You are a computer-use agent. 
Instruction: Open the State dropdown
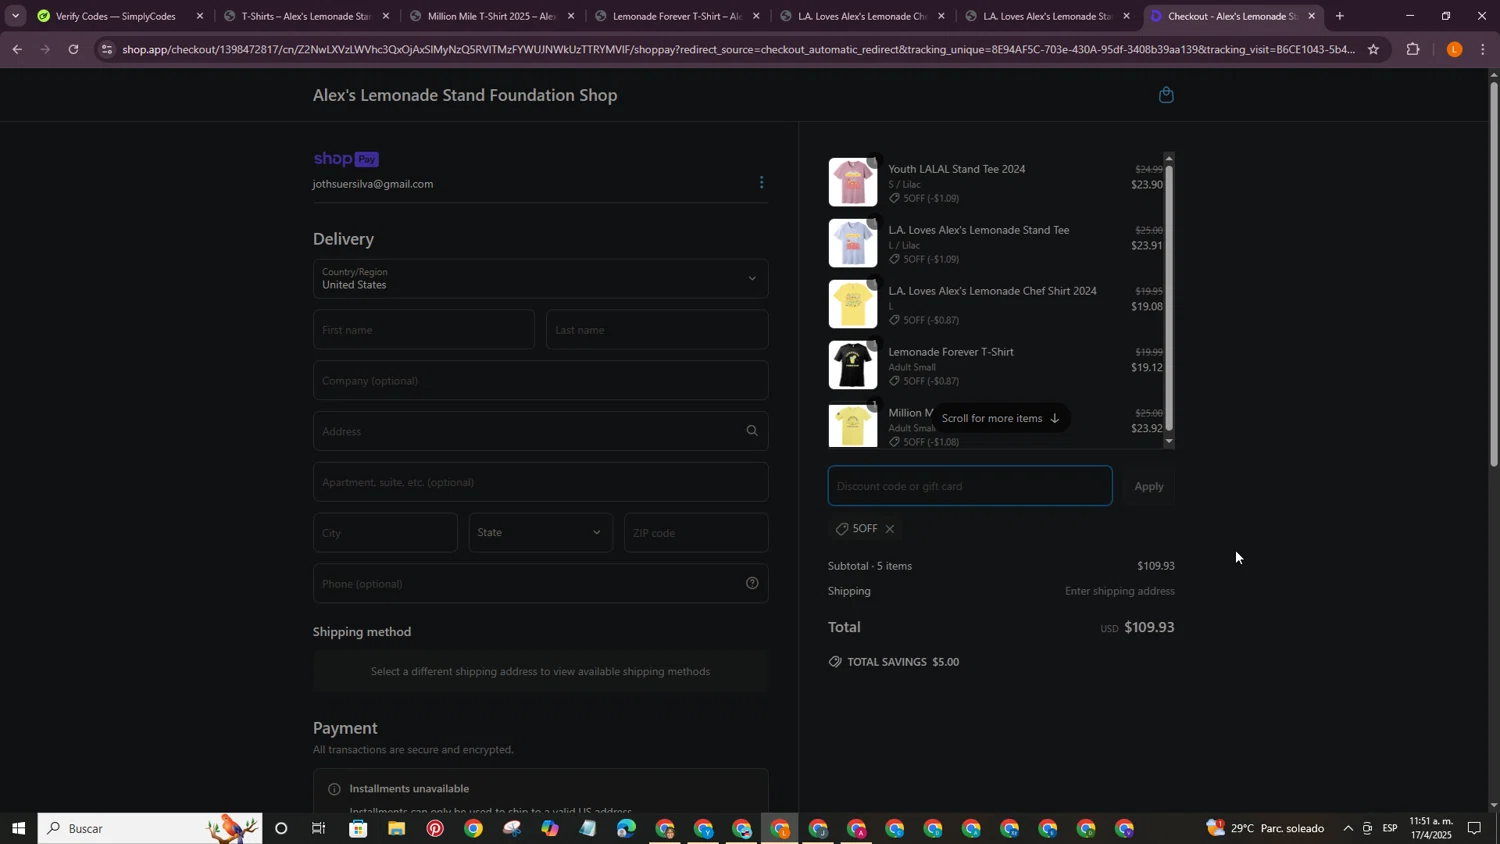point(540,533)
